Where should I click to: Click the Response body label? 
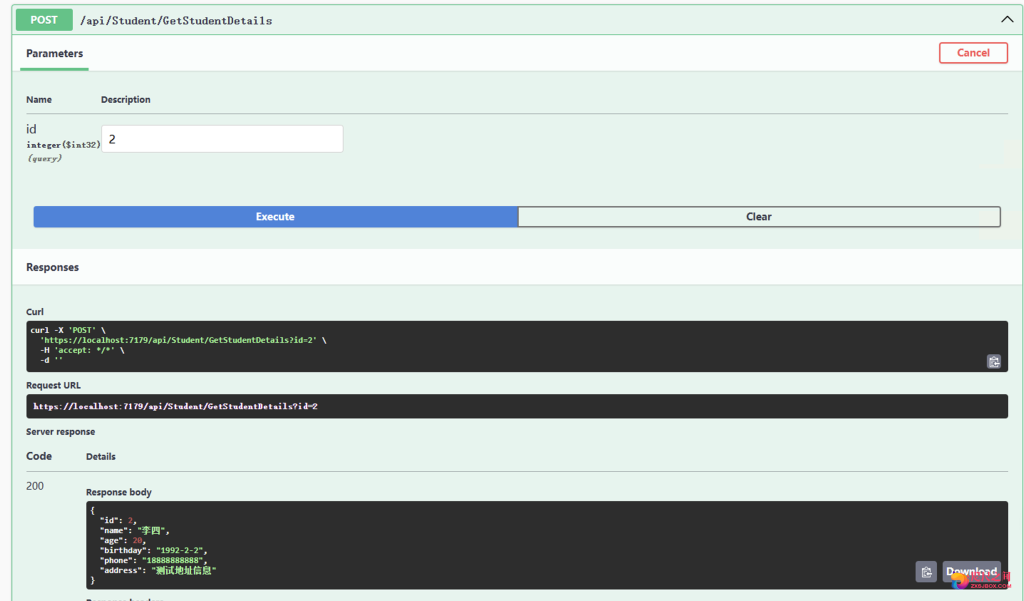[x=119, y=493]
